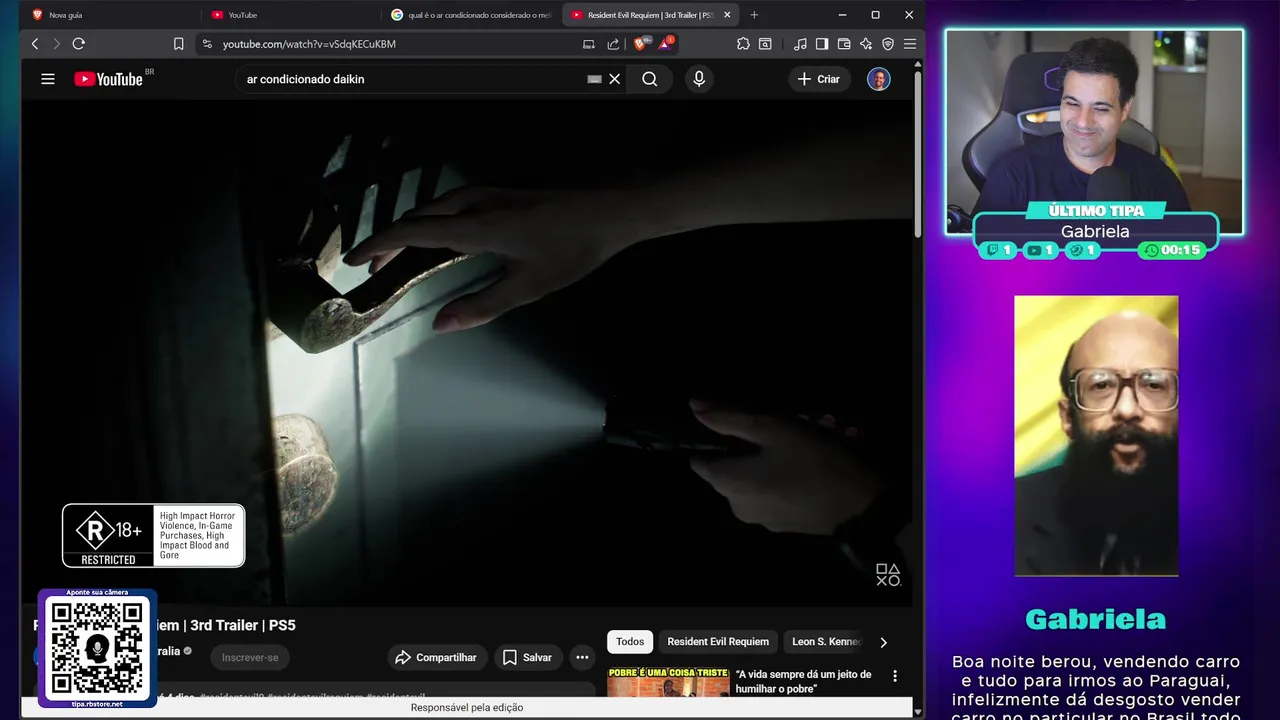The width and height of the screenshot is (1280, 720).
Task: Click the 'Criar' create button
Action: coord(819,79)
